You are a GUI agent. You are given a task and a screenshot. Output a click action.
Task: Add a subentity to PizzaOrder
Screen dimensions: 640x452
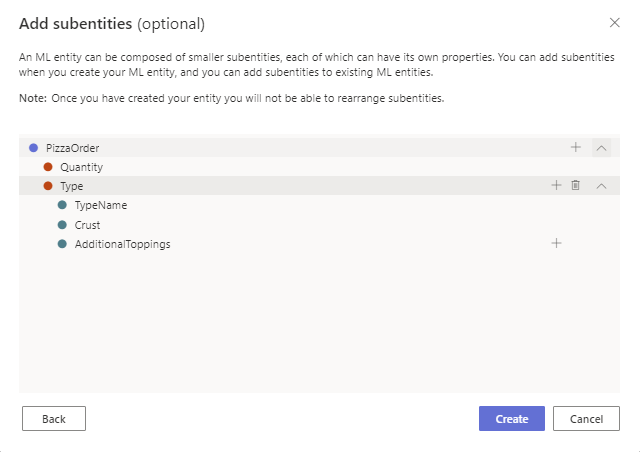576,147
